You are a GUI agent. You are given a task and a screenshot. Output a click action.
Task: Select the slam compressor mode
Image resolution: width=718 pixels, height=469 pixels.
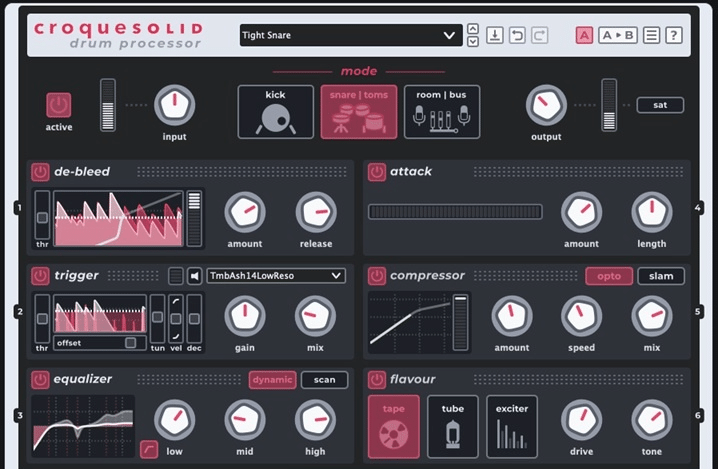click(661, 276)
